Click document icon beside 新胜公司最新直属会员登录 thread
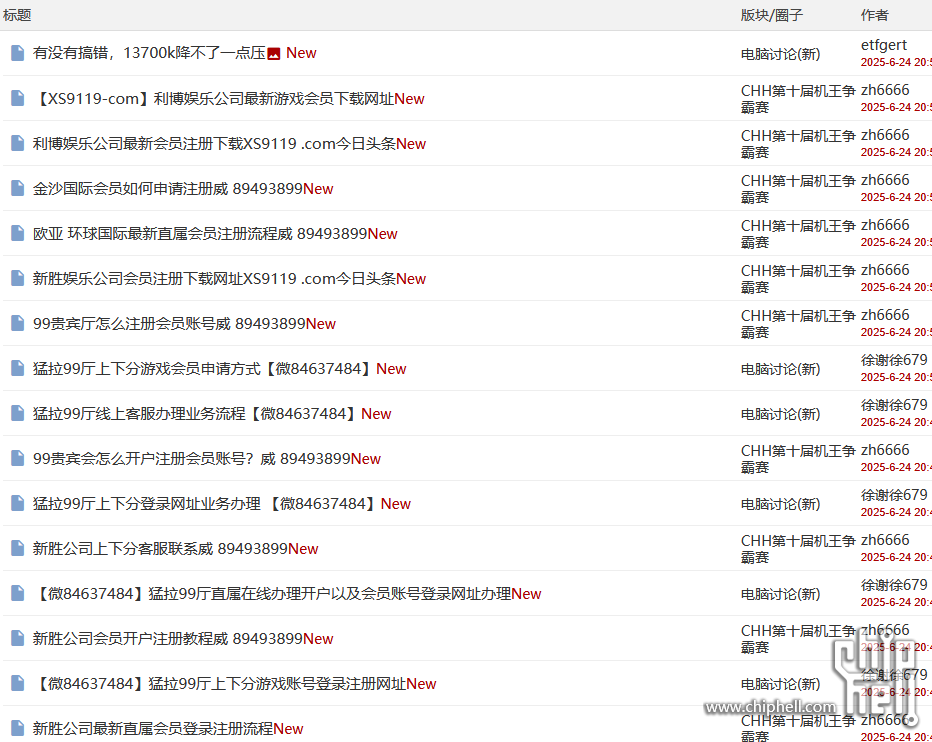Screen dimensions: 932x742 (x=18, y=728)
